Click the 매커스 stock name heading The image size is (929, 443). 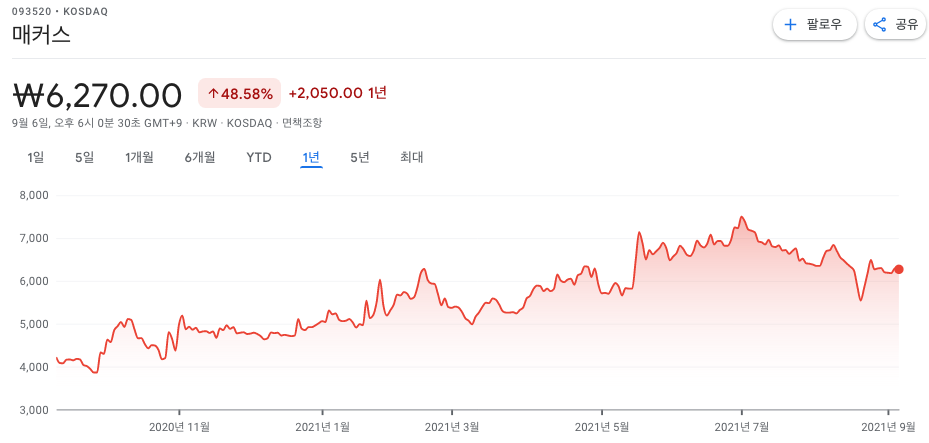41,35
